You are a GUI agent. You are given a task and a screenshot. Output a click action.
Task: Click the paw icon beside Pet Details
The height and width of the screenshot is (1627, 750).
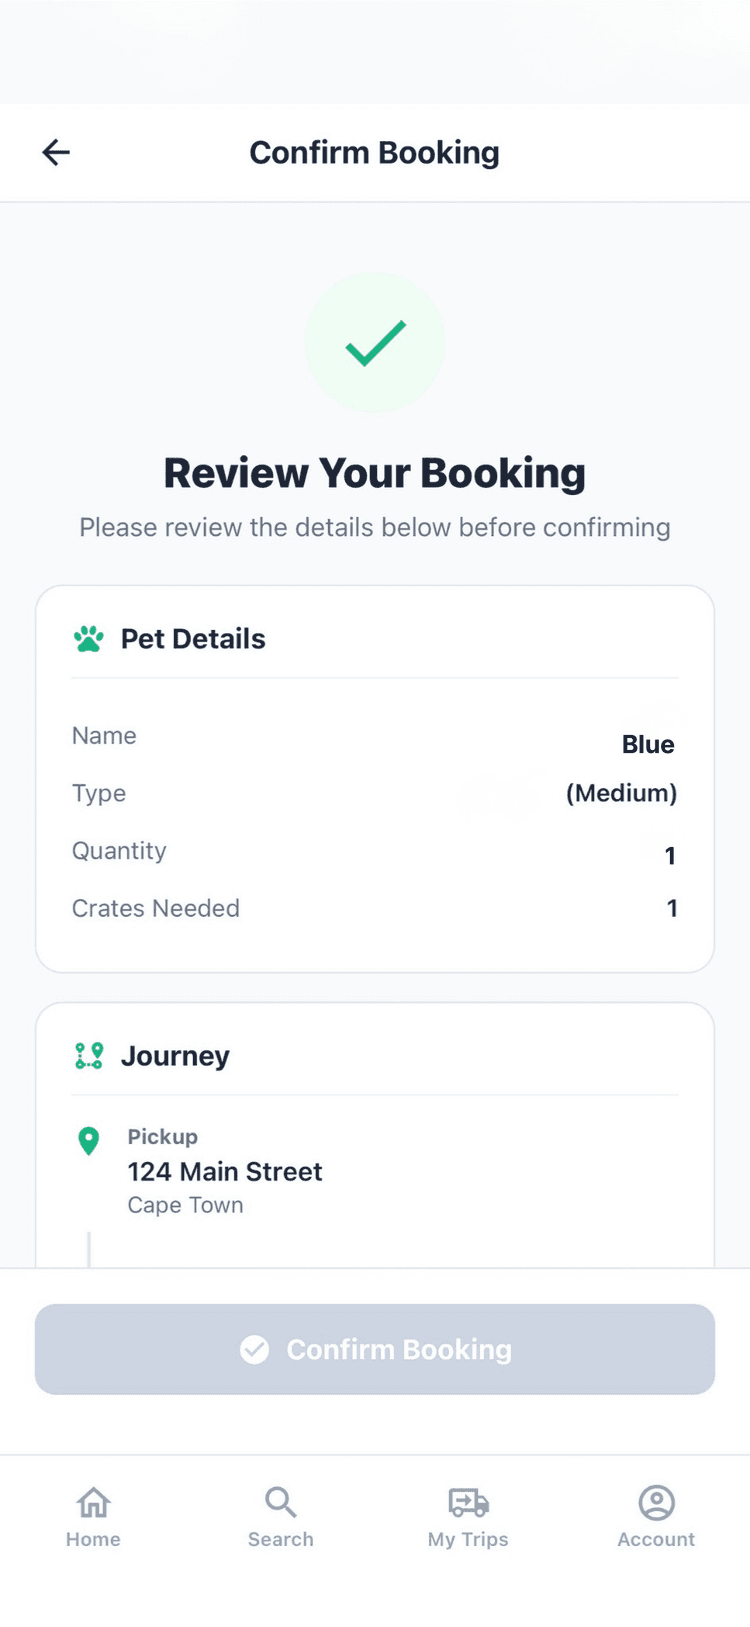point(89,639)
